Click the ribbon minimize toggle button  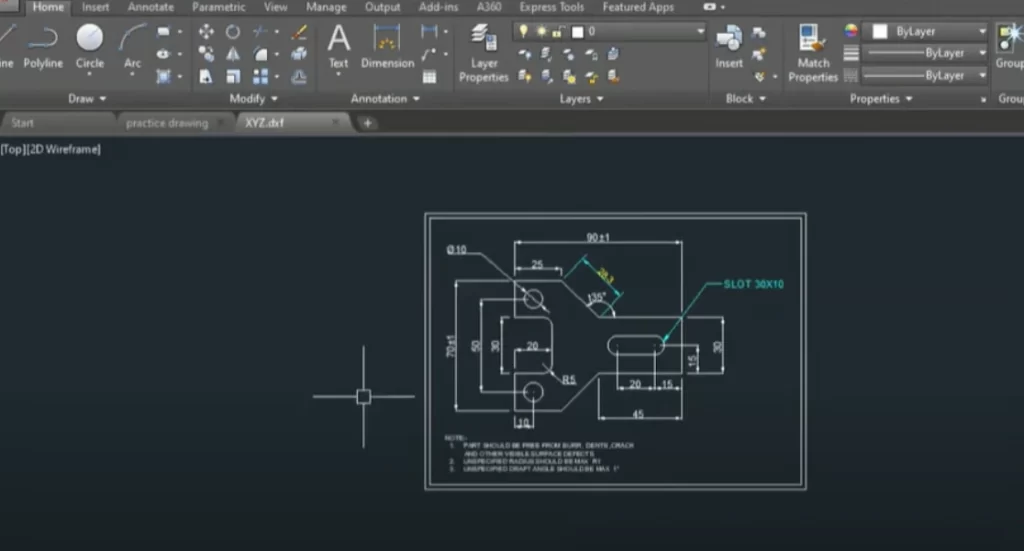(710, 7)
